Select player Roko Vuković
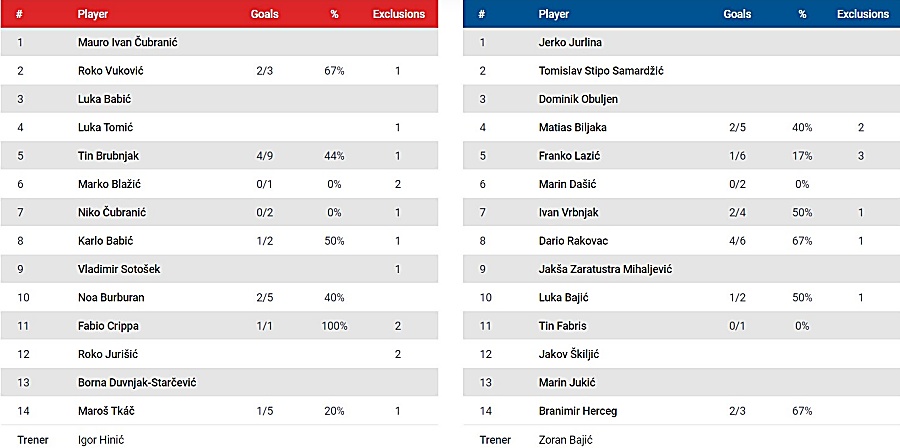This screenshot has height=448, width=900. pyautogui.click(x=111, y=71)
